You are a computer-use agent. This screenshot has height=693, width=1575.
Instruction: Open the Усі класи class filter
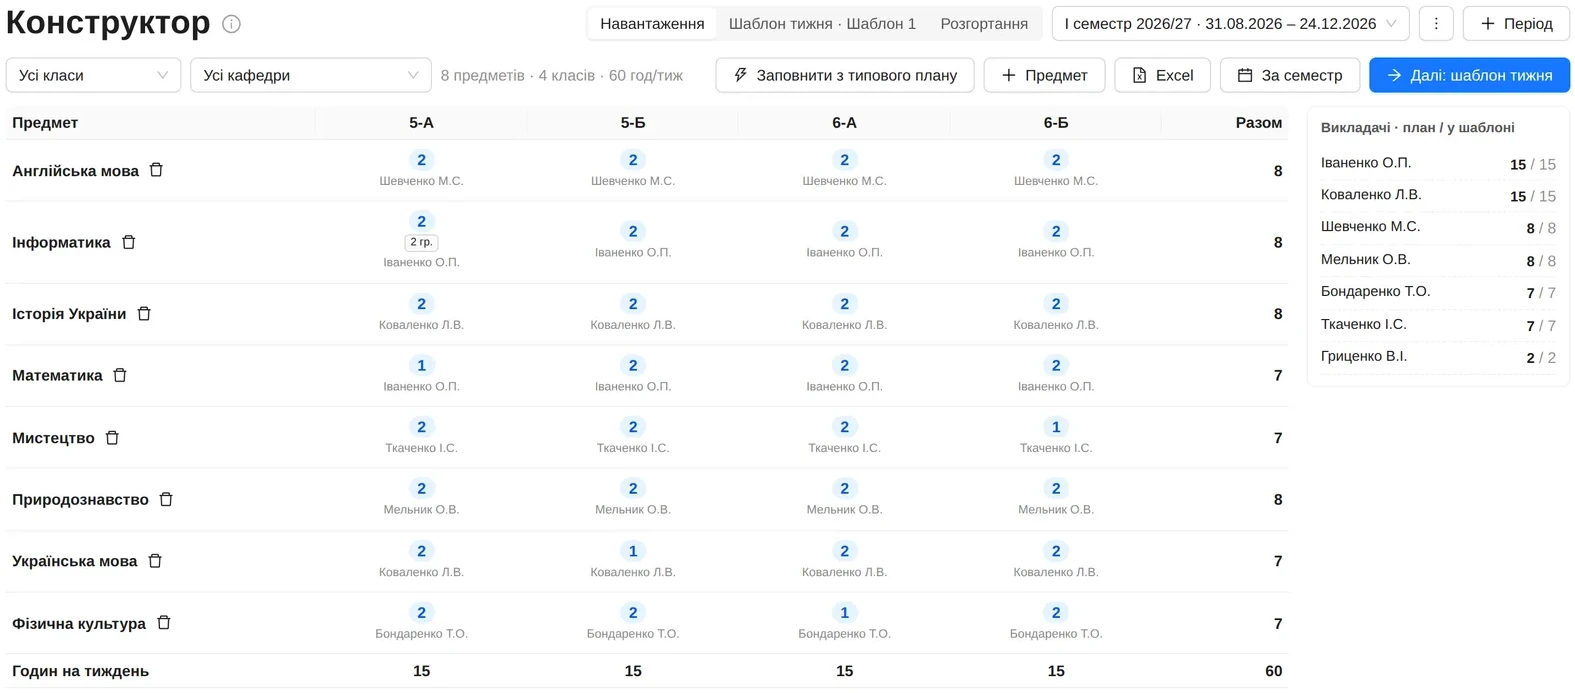coord(93,75)
